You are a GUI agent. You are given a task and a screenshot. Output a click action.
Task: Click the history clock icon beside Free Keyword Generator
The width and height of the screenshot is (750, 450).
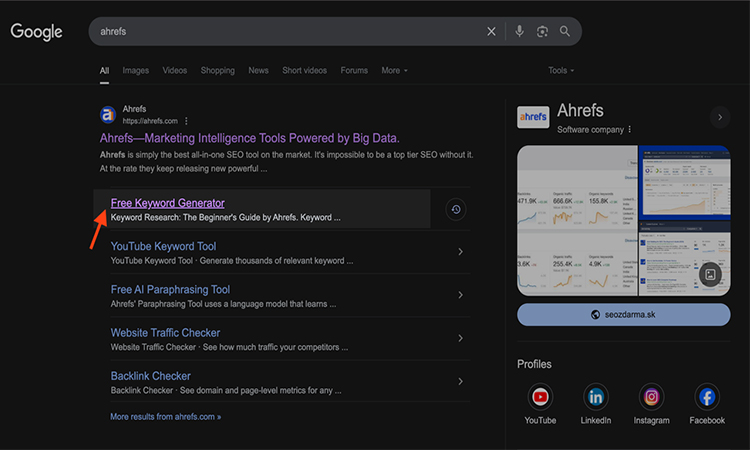click(456, 209)
